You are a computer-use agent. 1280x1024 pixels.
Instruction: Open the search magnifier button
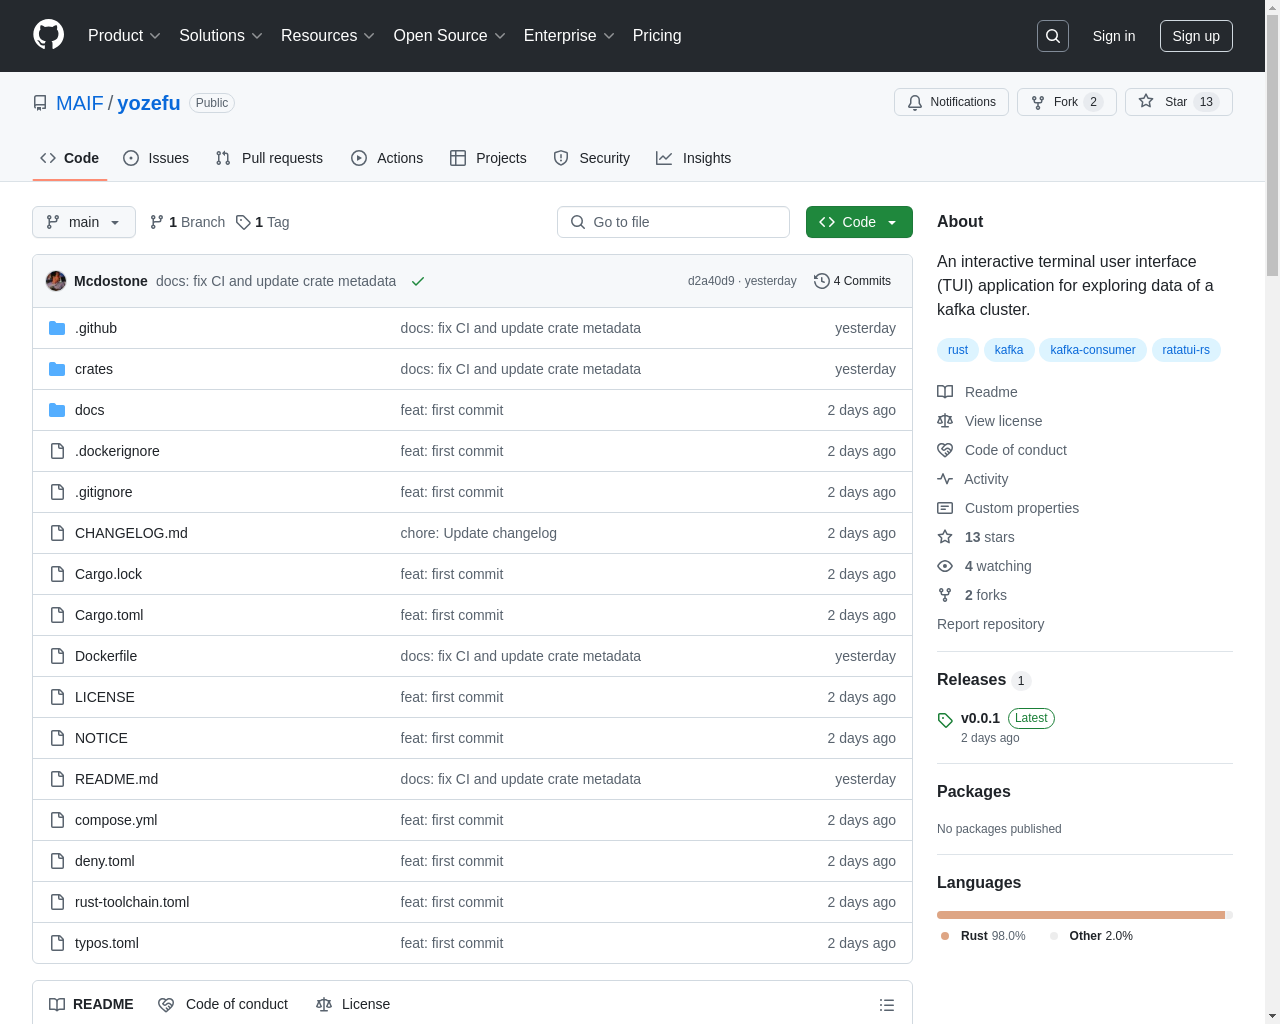[1053, 36]
